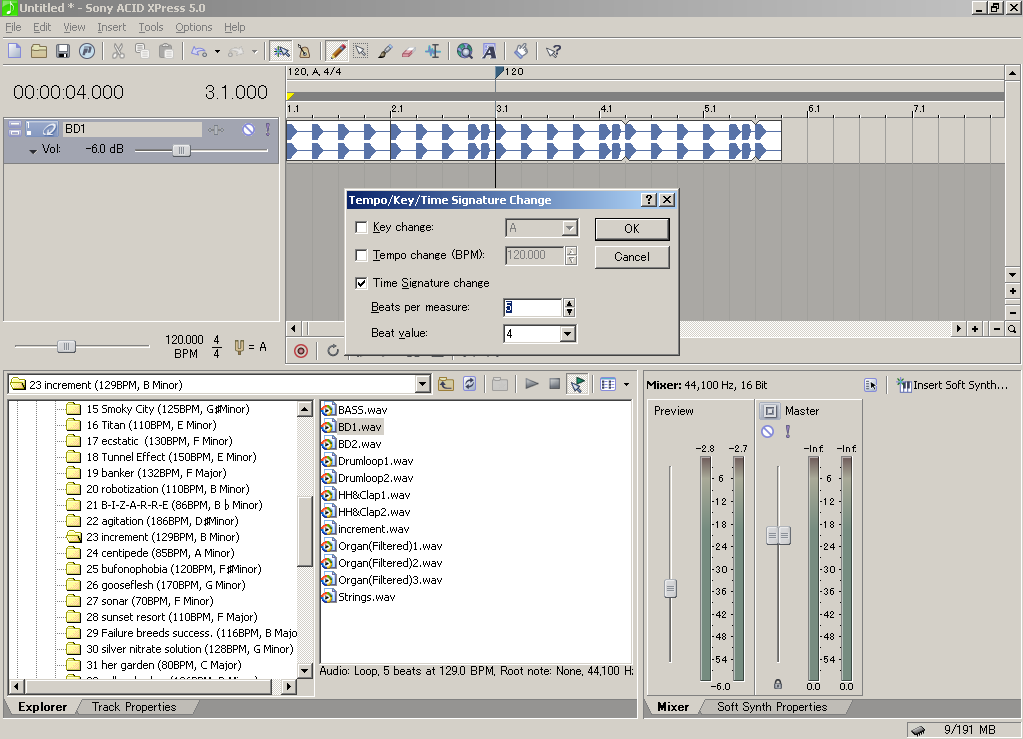Click the toolbar icon showing letter A
This screenshot has width=1023, height=739.
(x=489, y=51)
